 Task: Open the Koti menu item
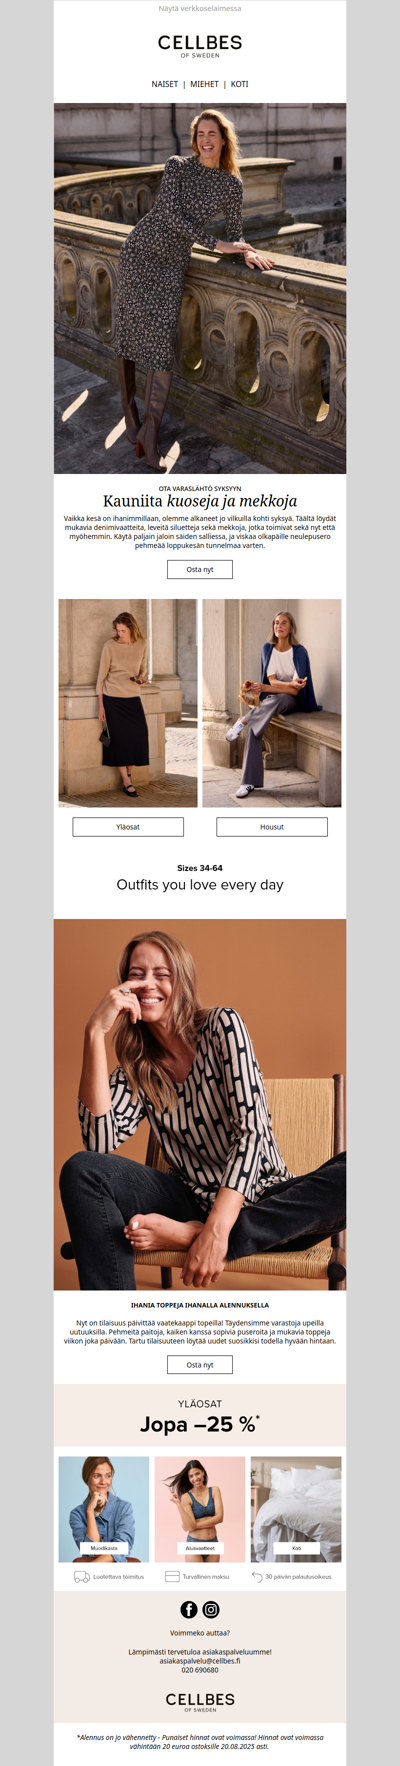tap(240, 84)
